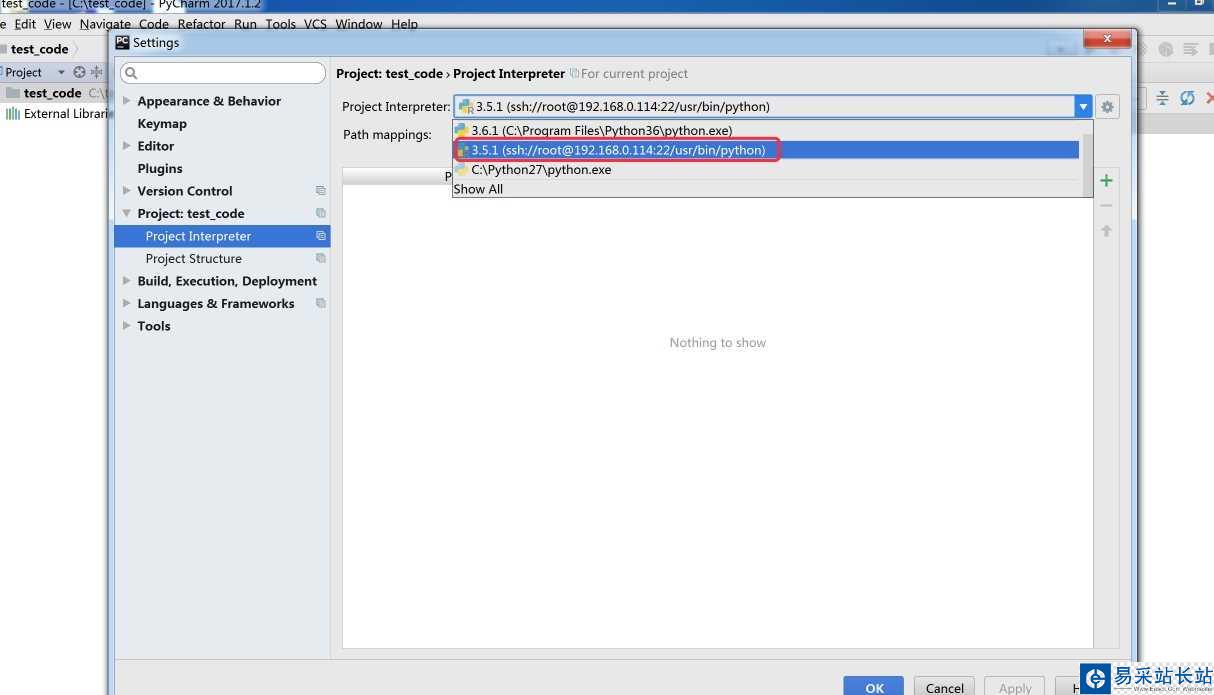Screen dimensions: 1214x695
Task: Open the VCS menu
Action: (x=315, y=24)
